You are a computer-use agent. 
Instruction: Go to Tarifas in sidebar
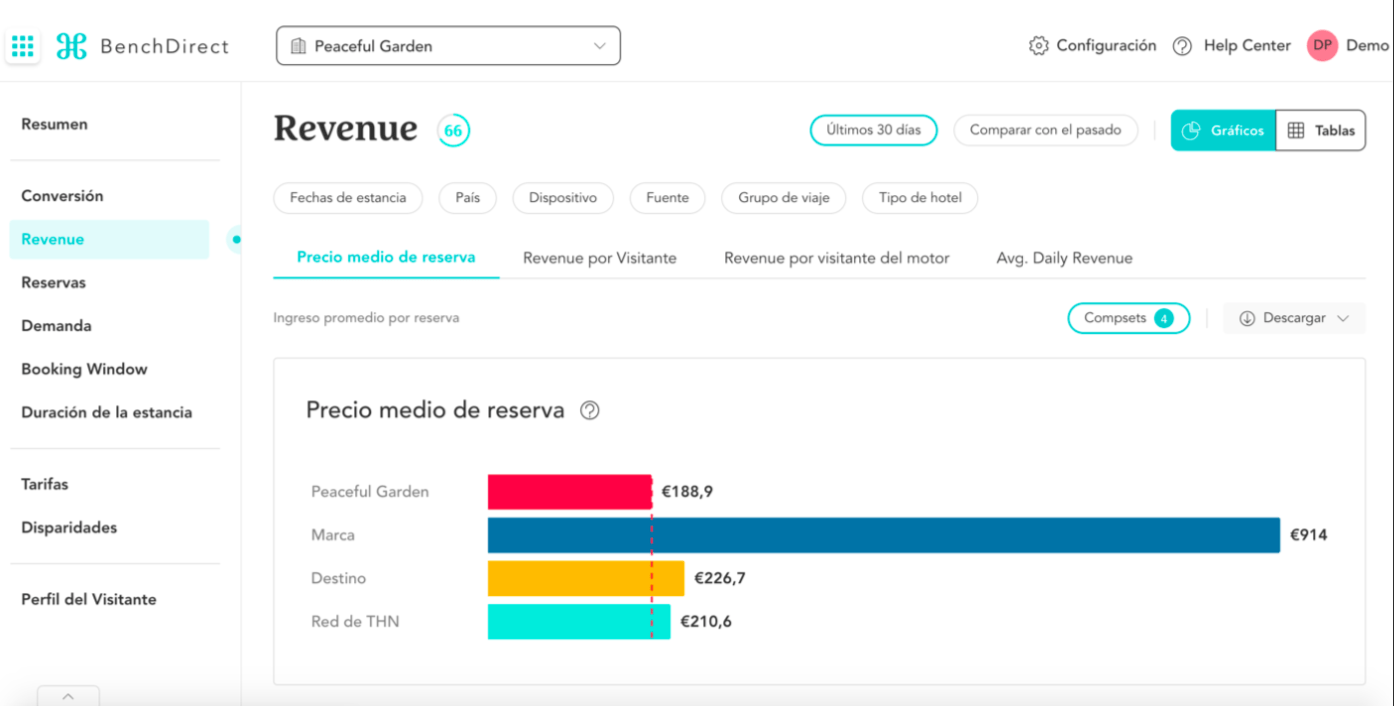pyautogui.click(x=45, y=484)
